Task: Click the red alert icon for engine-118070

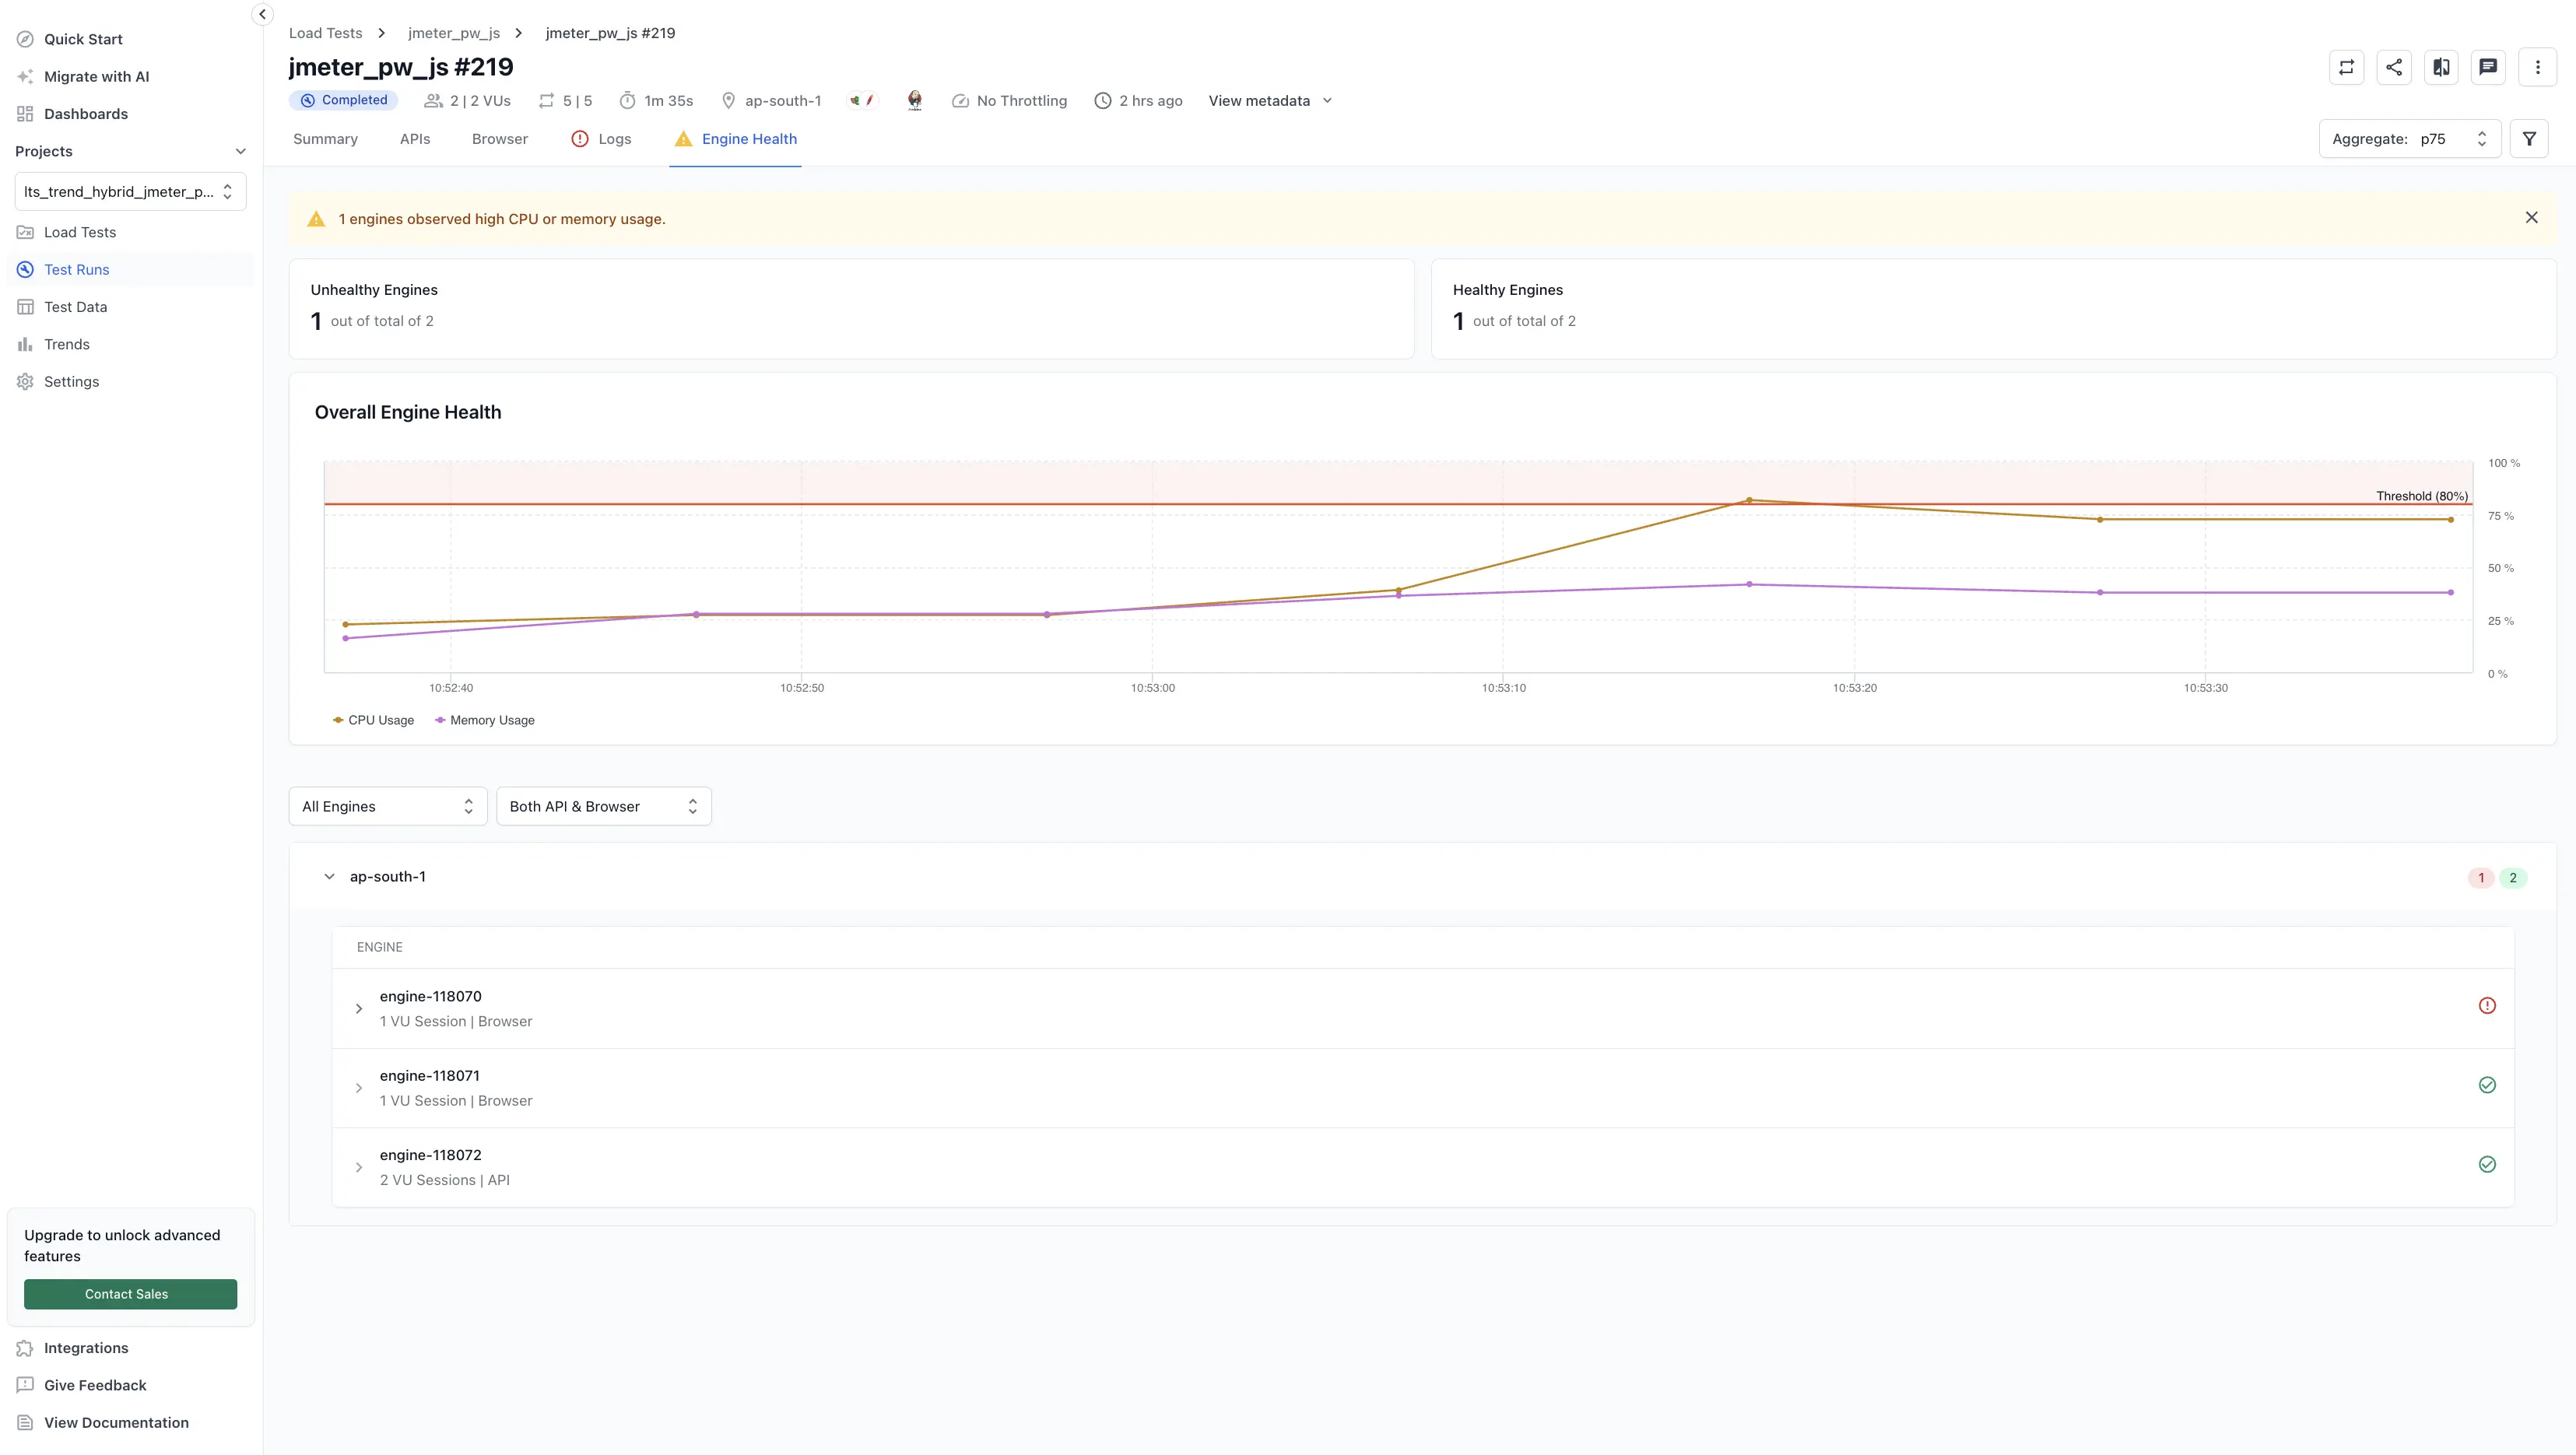Action: [2487, 1006]
